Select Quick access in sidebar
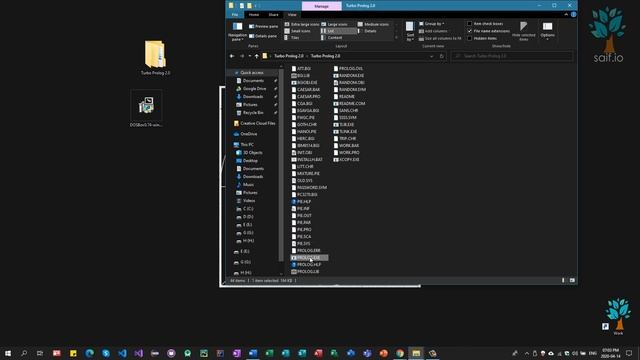The height and width of the screenshot is (360, 640). click(251, 73)
